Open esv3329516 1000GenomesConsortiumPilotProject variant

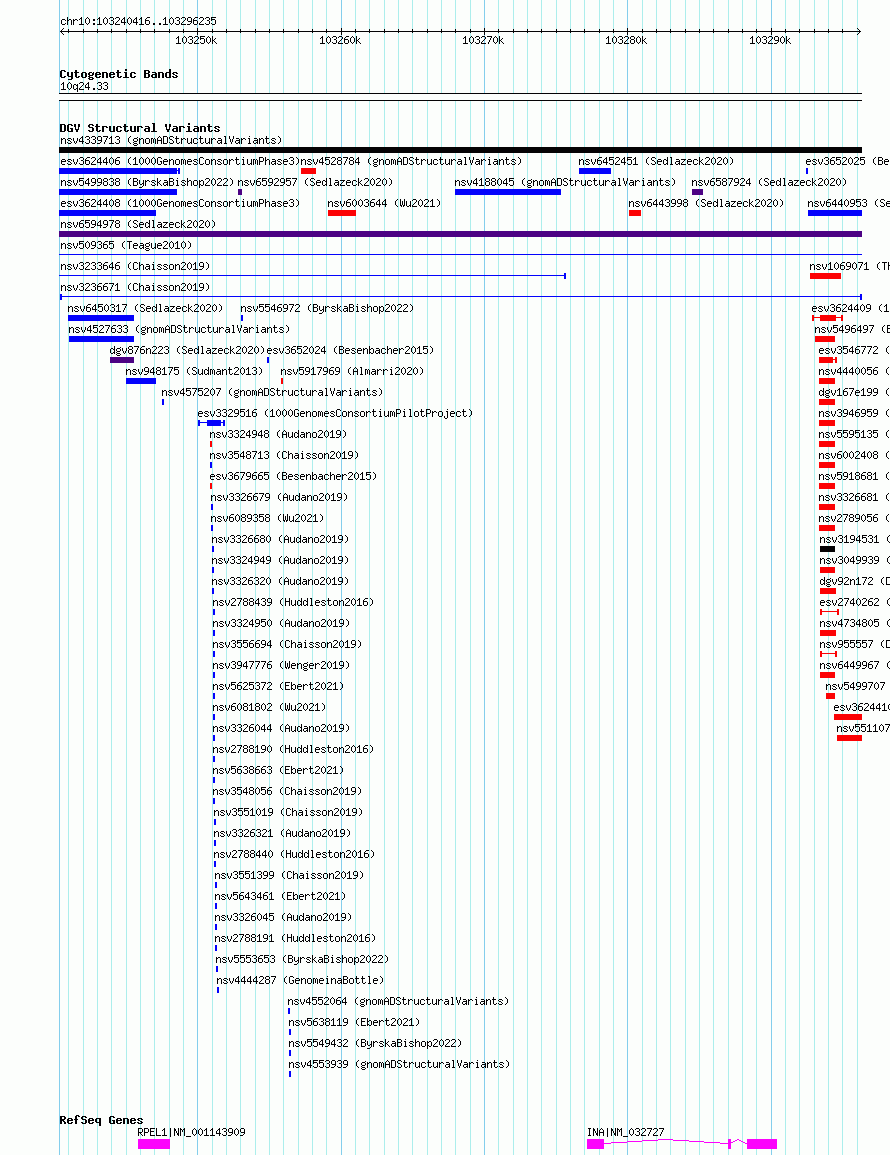point(335,413)
